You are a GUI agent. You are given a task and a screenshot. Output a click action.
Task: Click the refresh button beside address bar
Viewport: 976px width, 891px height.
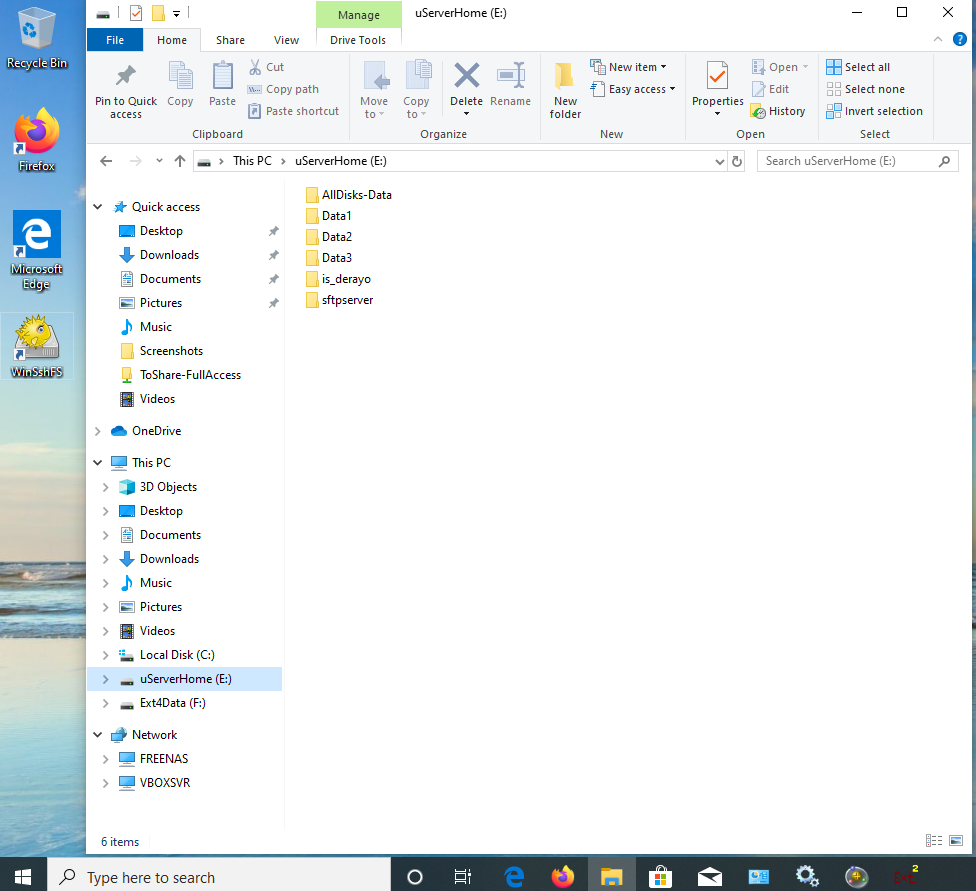(x=738, y=161)
